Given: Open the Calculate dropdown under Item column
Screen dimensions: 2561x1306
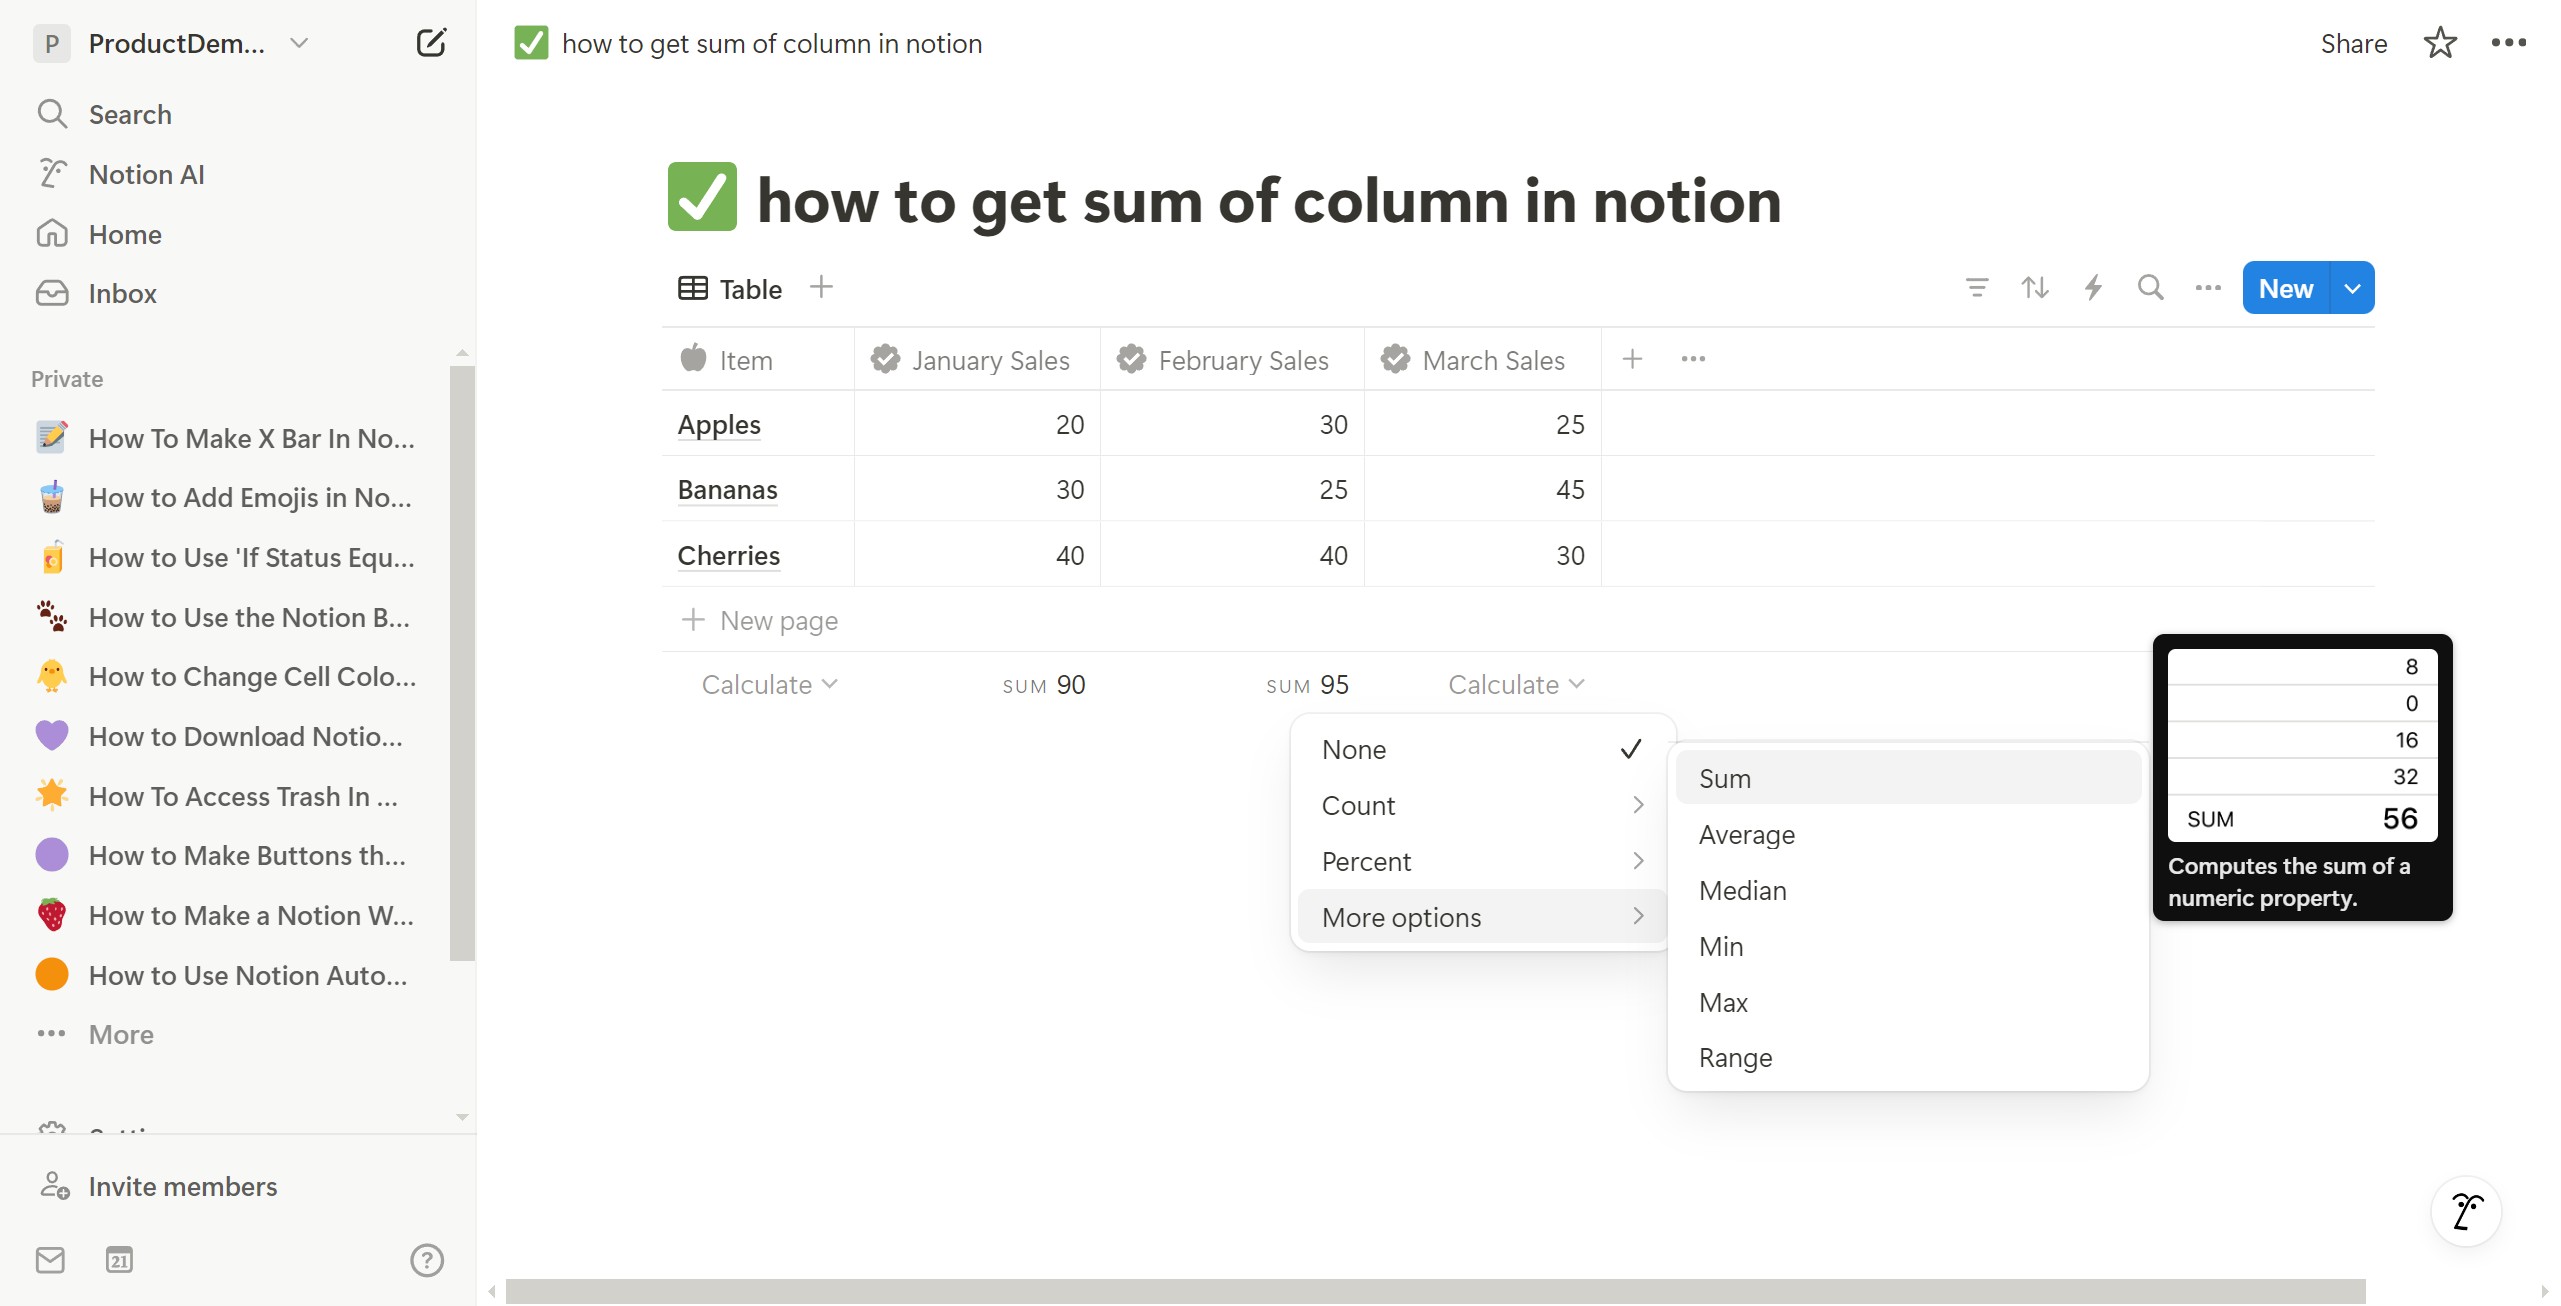Looking at the screenshot, I should [769, 684].
